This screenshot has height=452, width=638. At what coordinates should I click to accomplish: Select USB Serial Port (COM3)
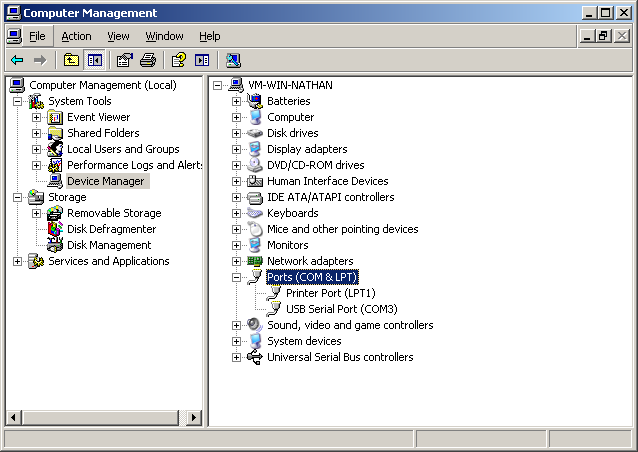click(x=342, y=309)
